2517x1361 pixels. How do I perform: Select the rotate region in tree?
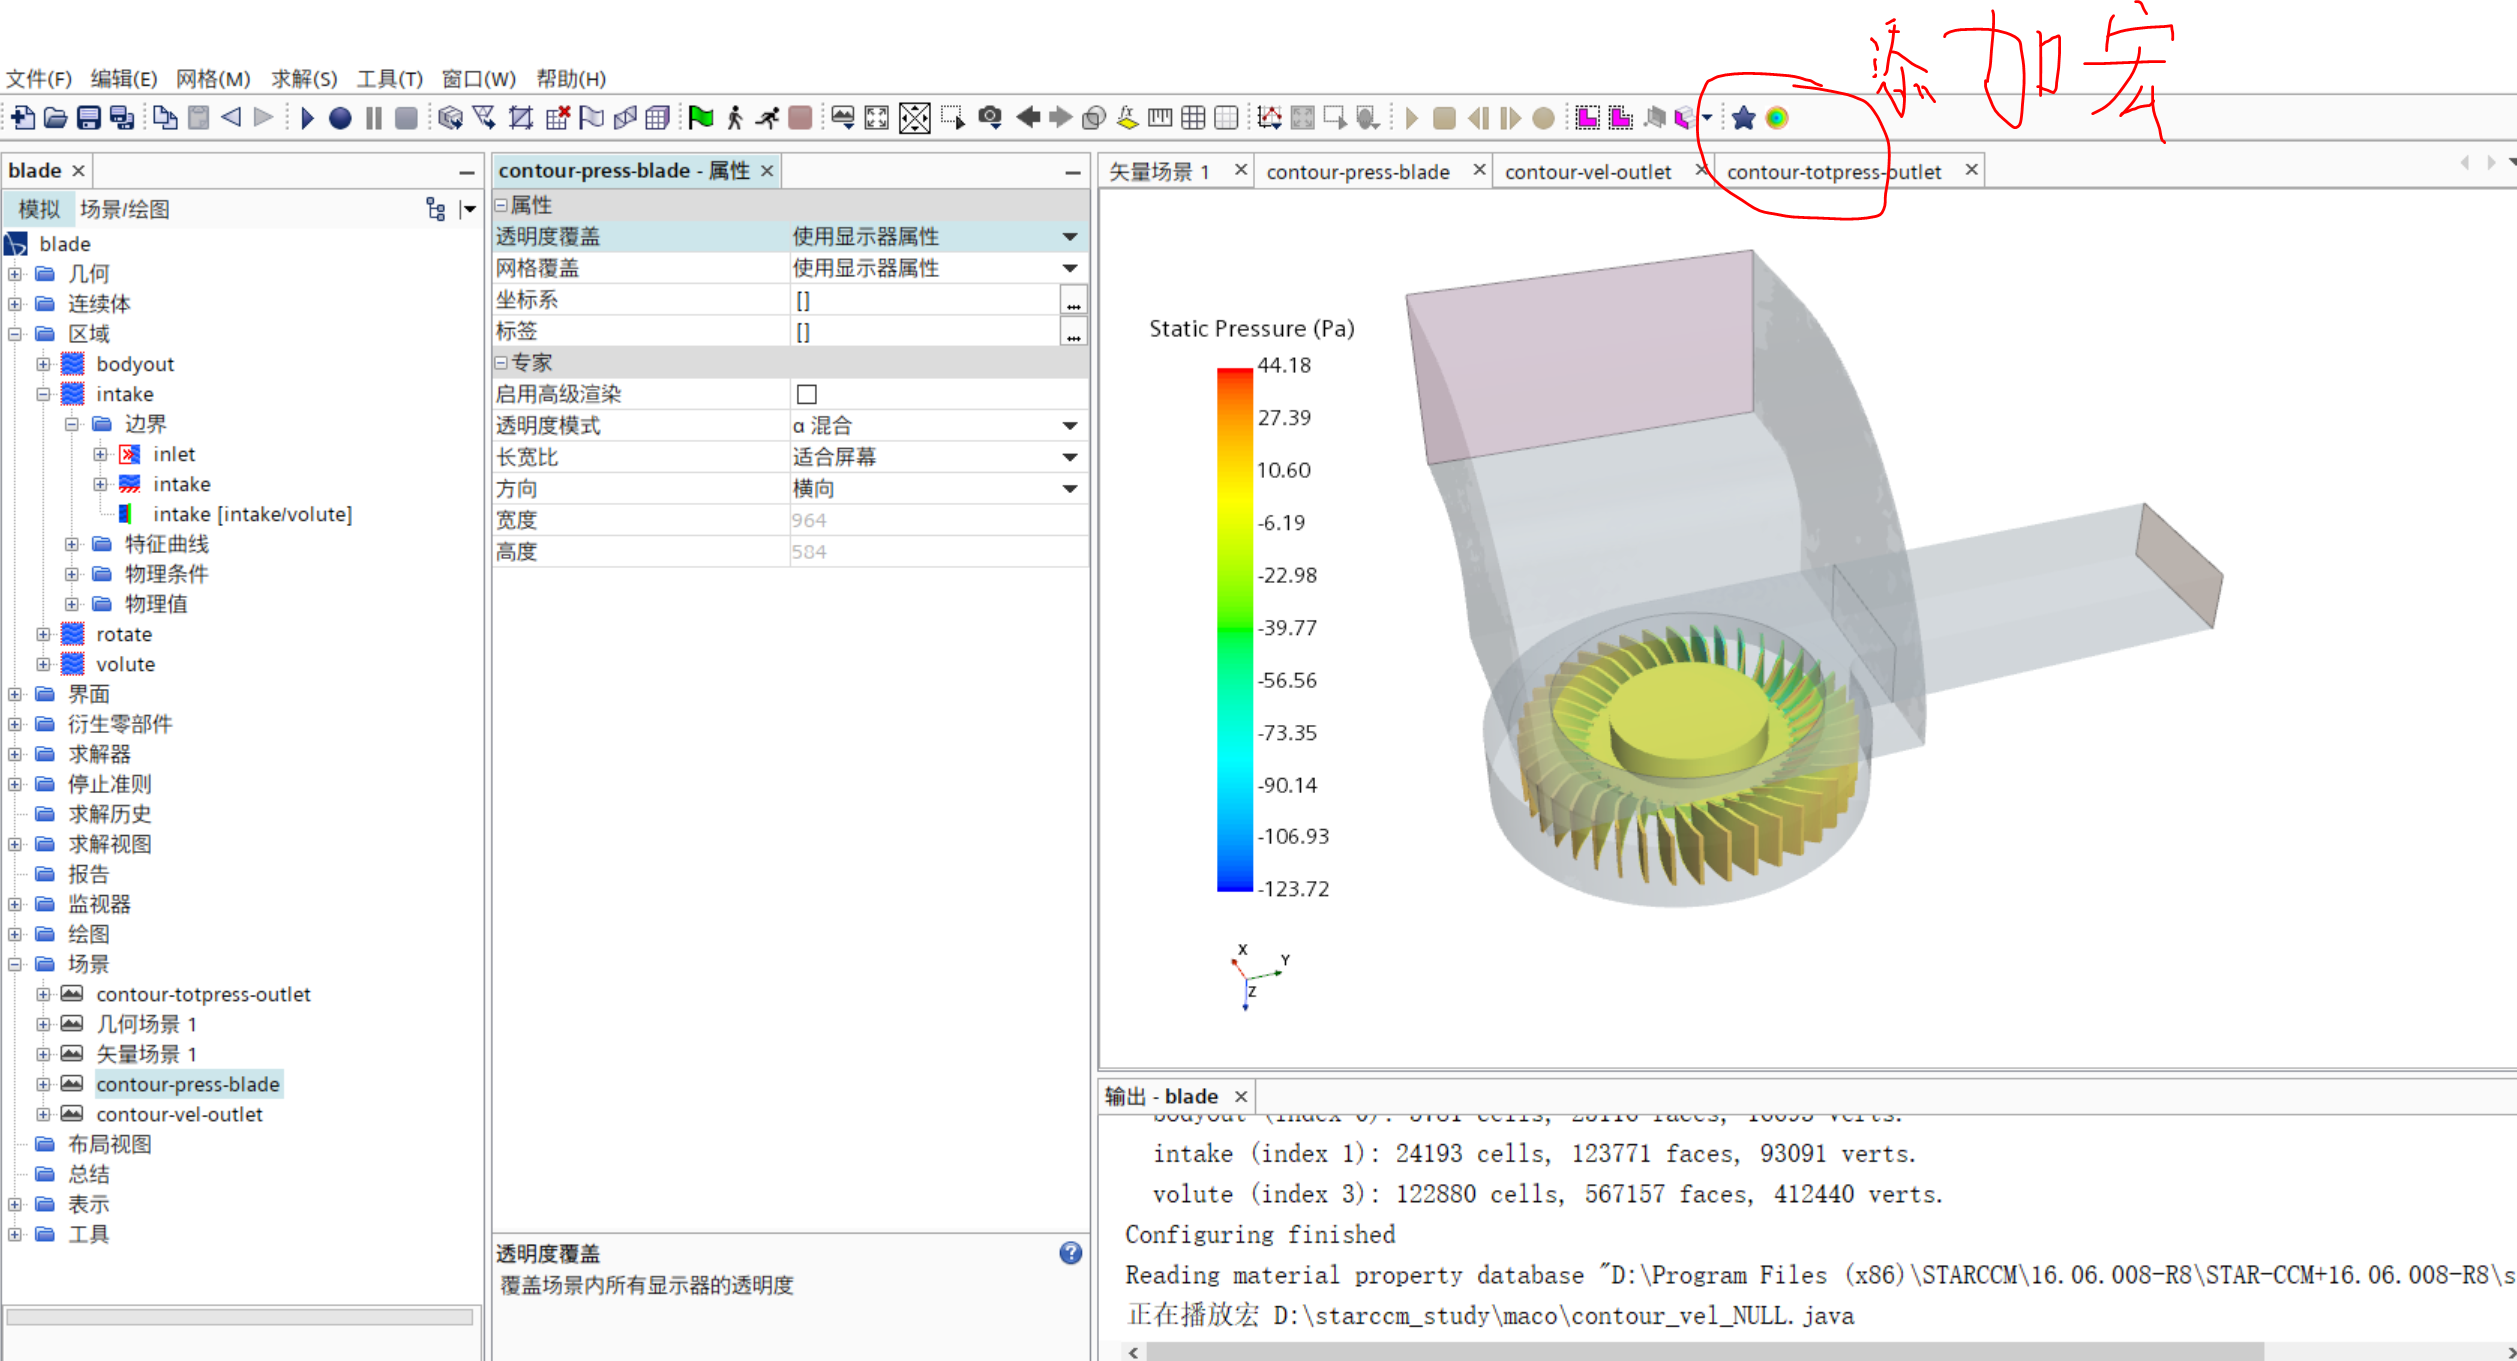pos(124,634)
